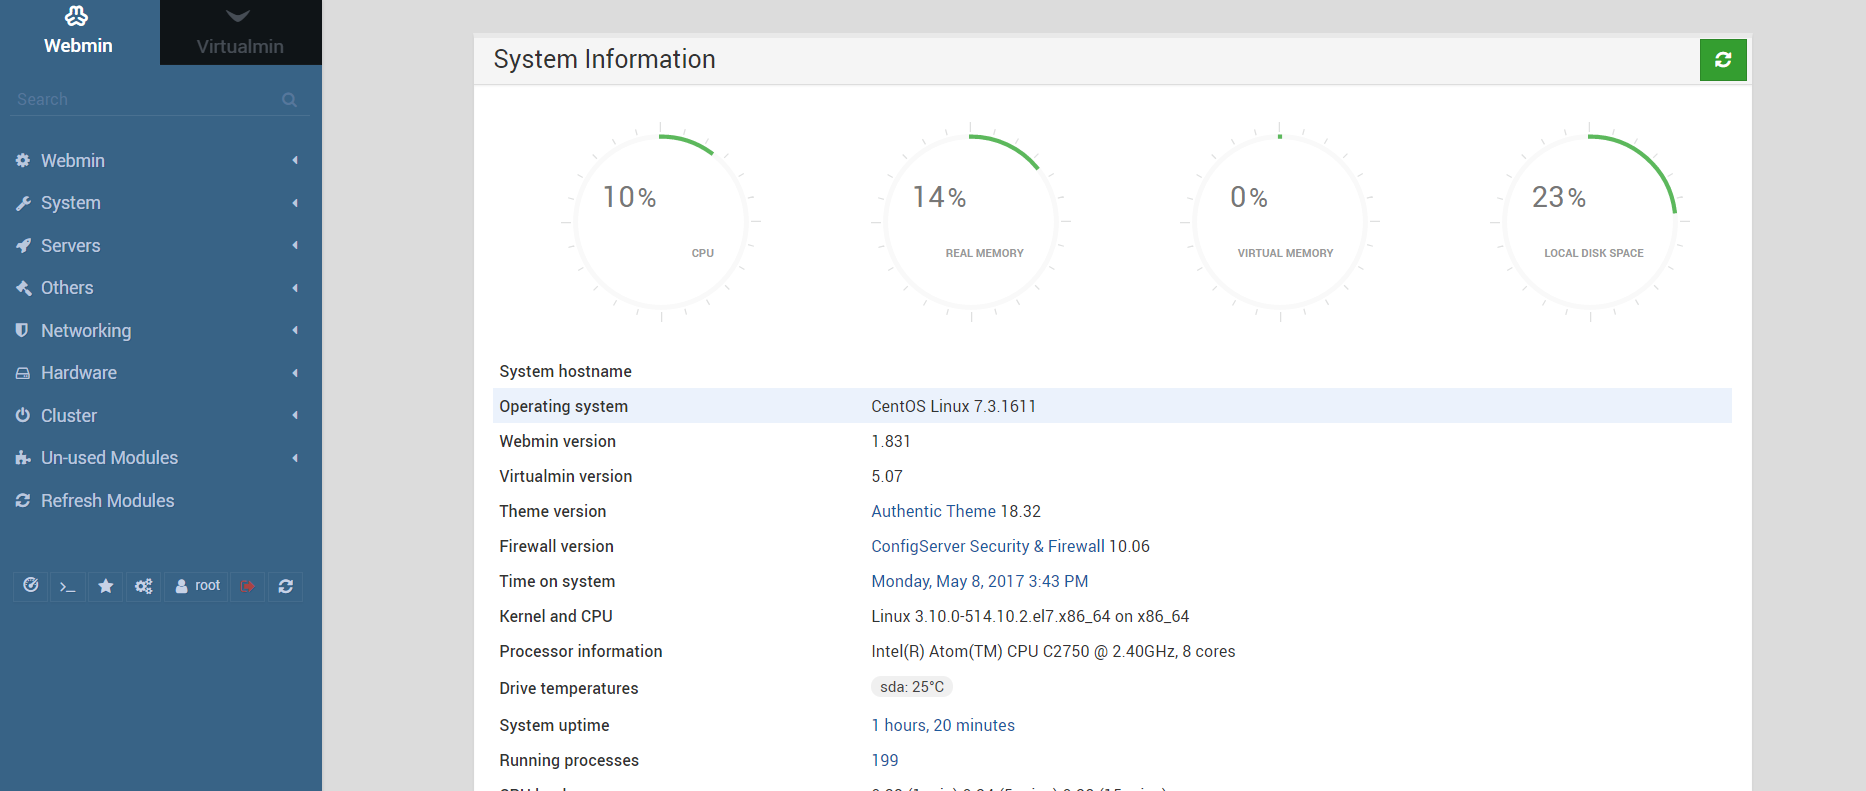Click the sidebar bottom reload icon
This screenshot has height=791, width=1866.
point(286,586)
